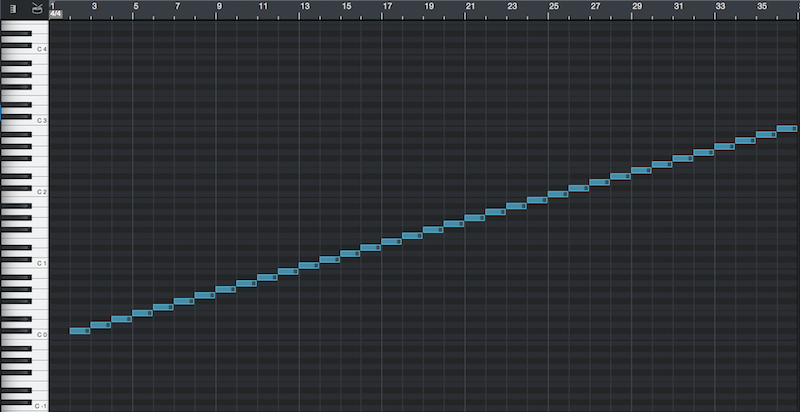Select the E2 note starting at bar 30

(x=663, y=164)
